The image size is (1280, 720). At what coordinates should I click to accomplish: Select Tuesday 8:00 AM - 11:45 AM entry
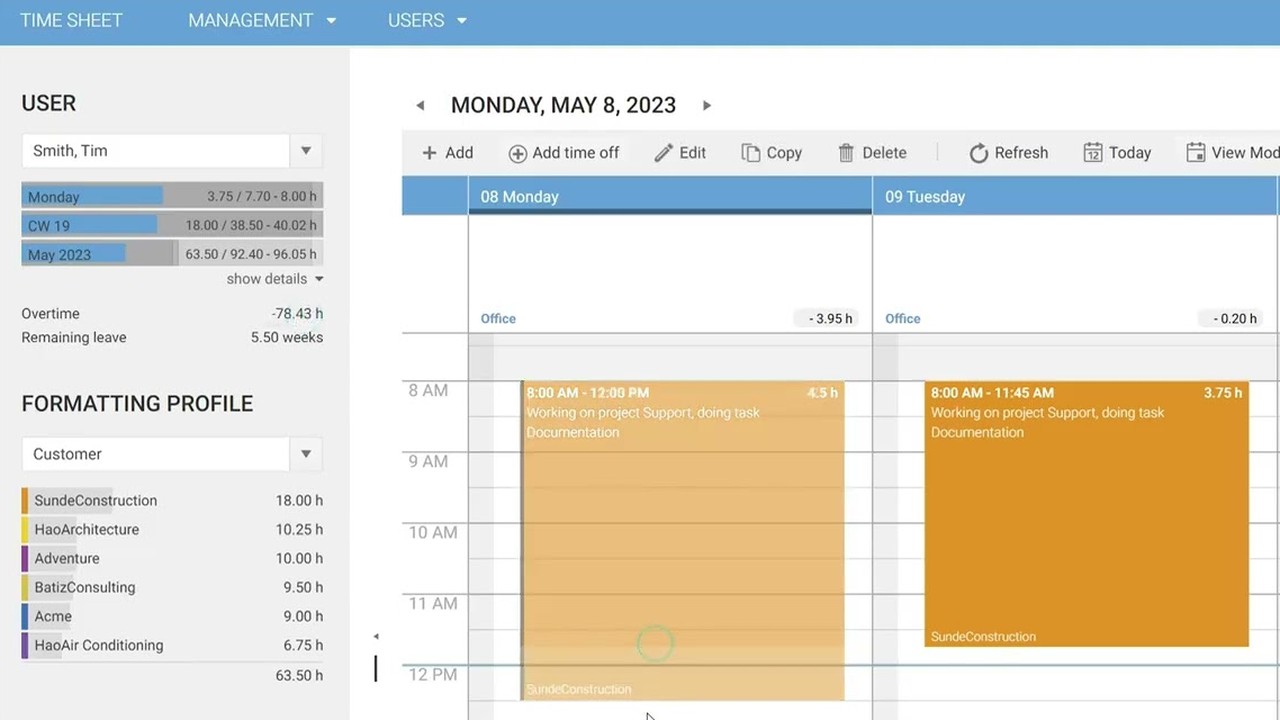(1087, 514)
